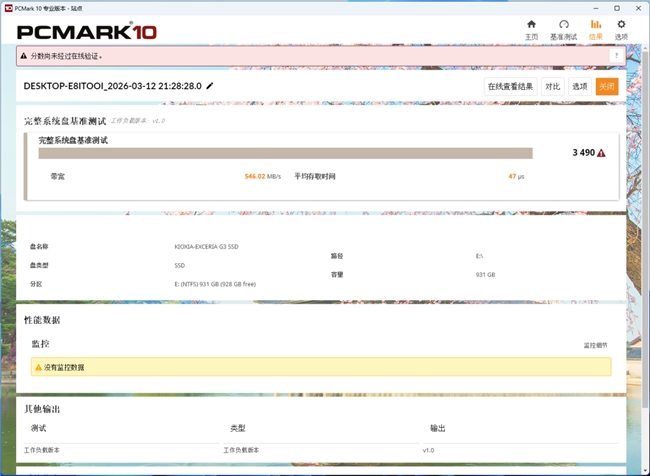Switch to the 结果 results tab
Screen dimensions: 650x476
[x=596, y=30]
